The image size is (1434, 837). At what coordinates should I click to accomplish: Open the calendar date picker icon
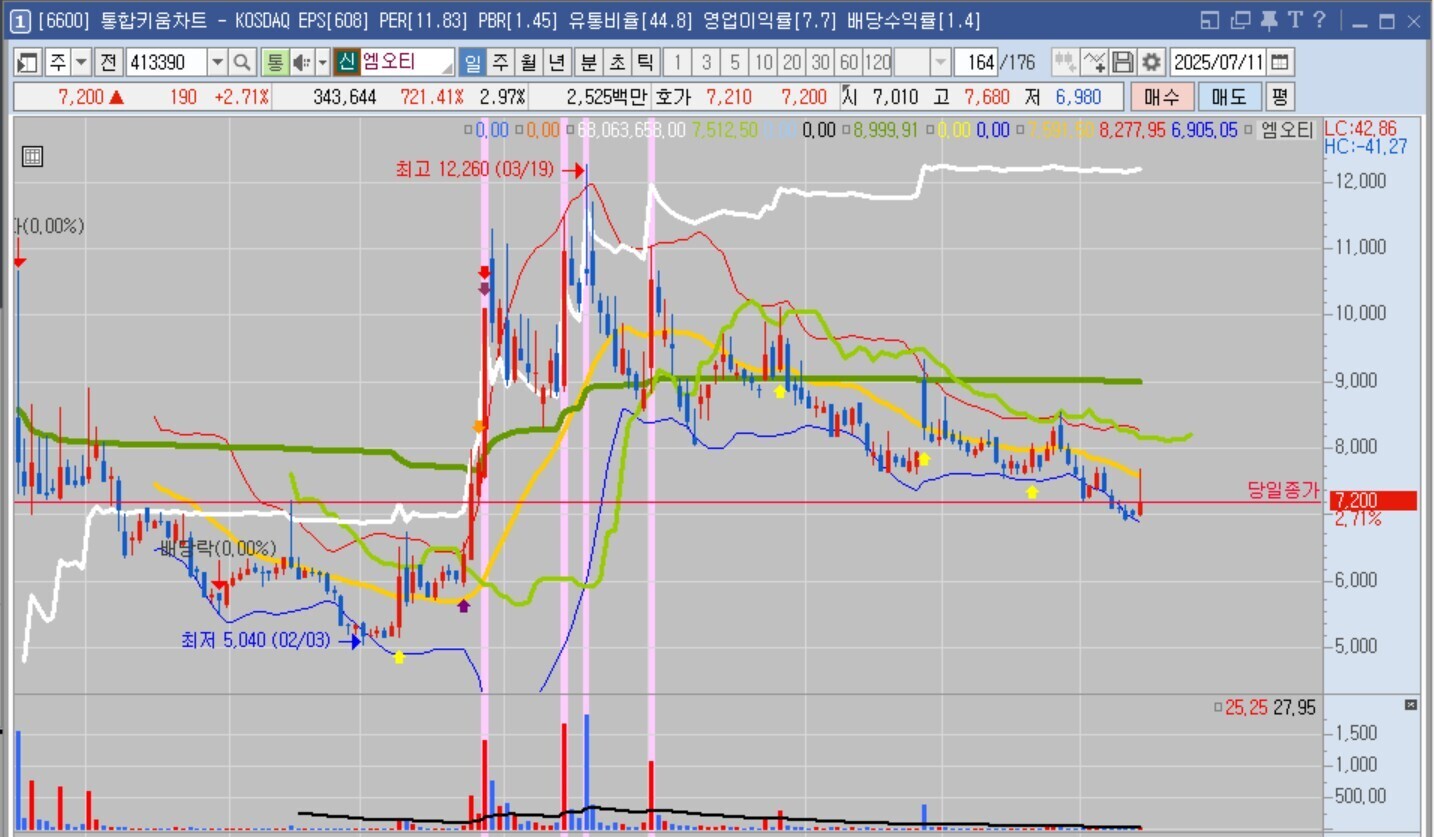tap(1279, 63)
